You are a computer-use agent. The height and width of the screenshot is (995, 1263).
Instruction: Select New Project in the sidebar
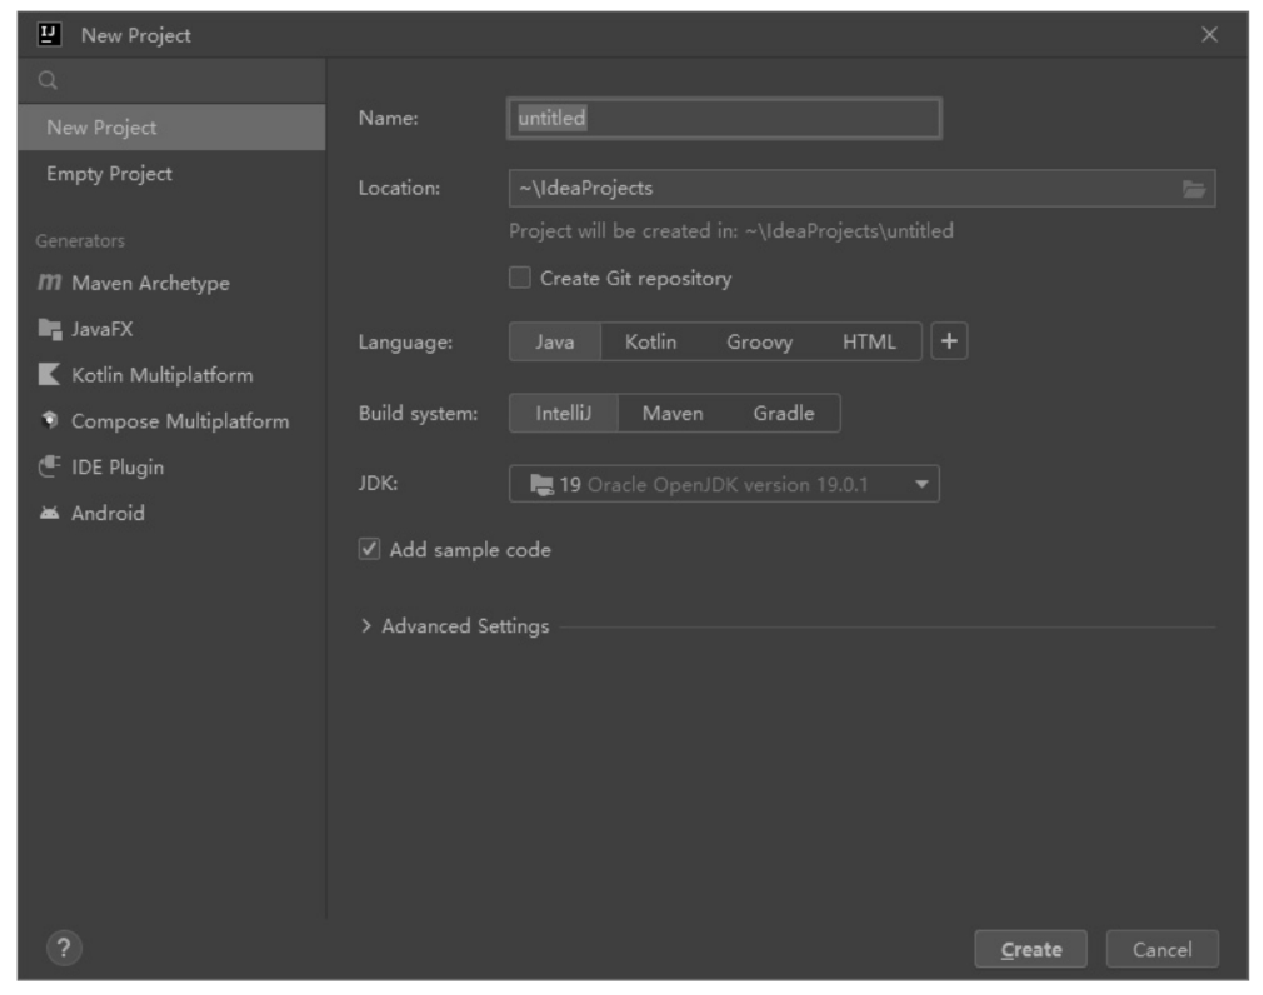tap(172, 127)
